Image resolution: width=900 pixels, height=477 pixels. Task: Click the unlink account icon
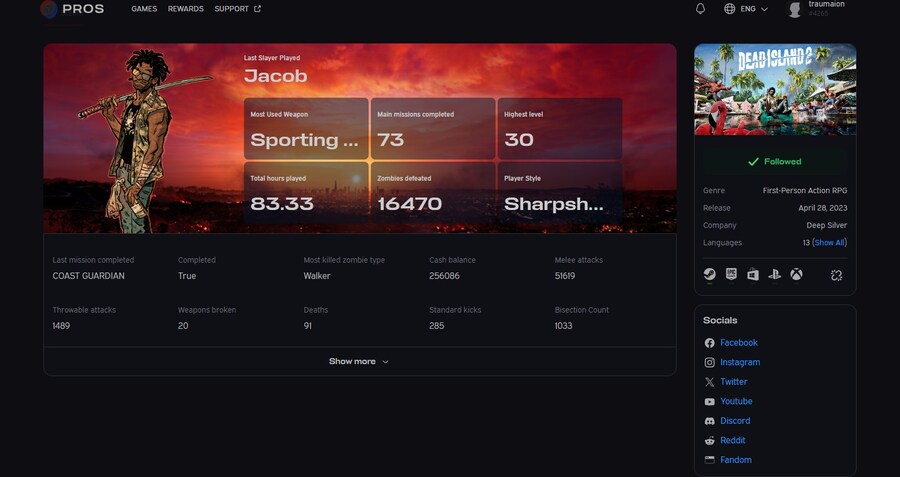(836, 276)
